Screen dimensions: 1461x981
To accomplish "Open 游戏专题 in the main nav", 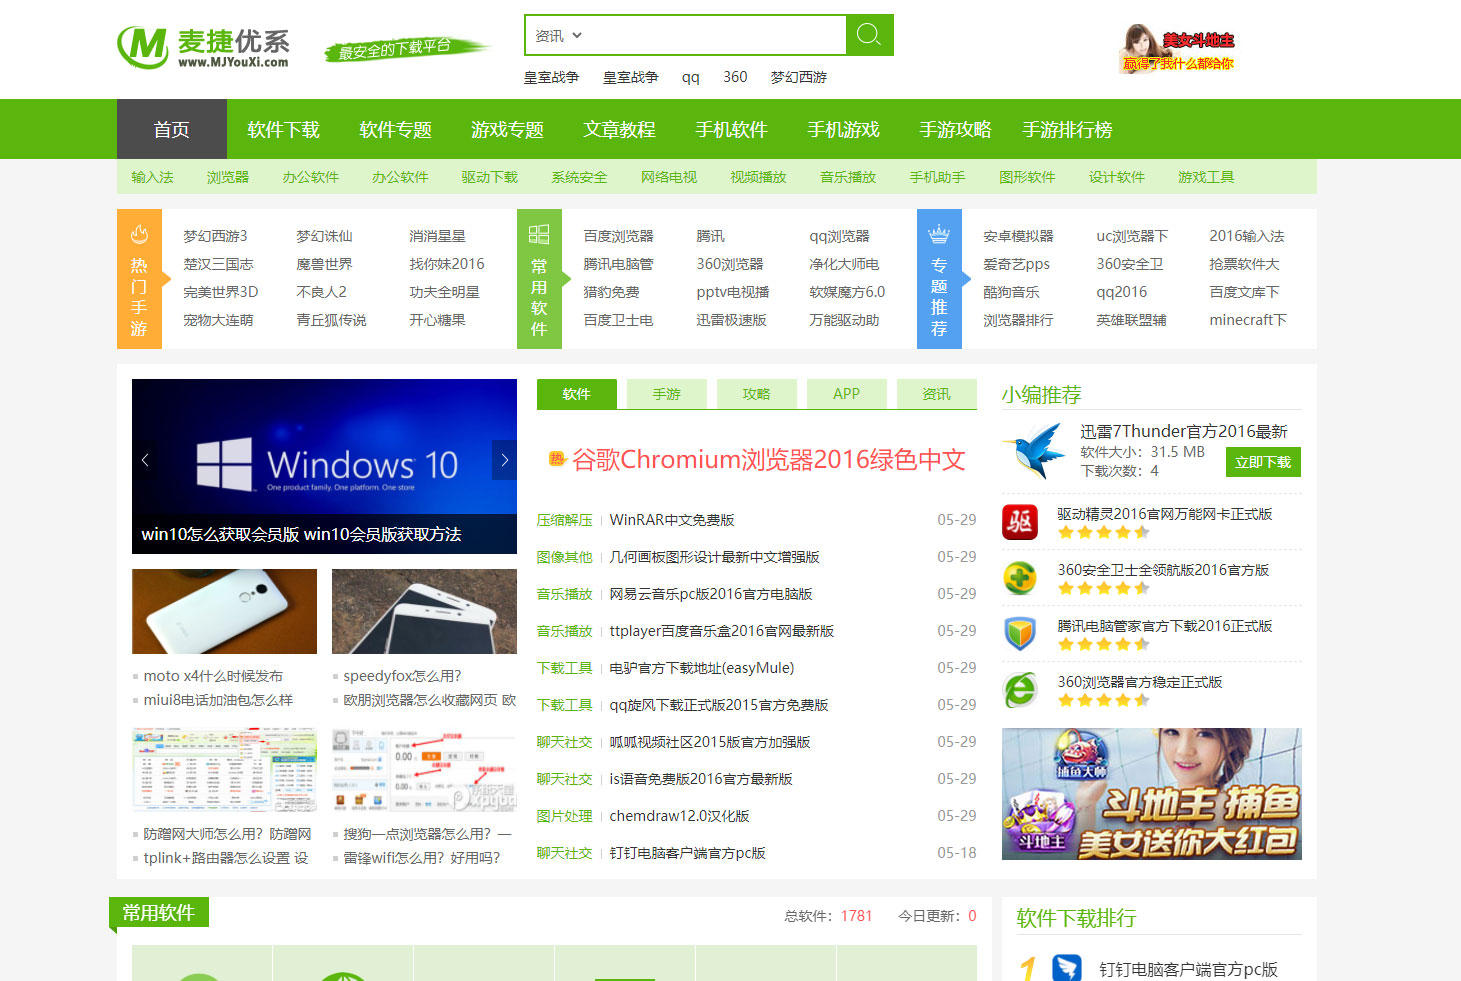I will [508, 129].
